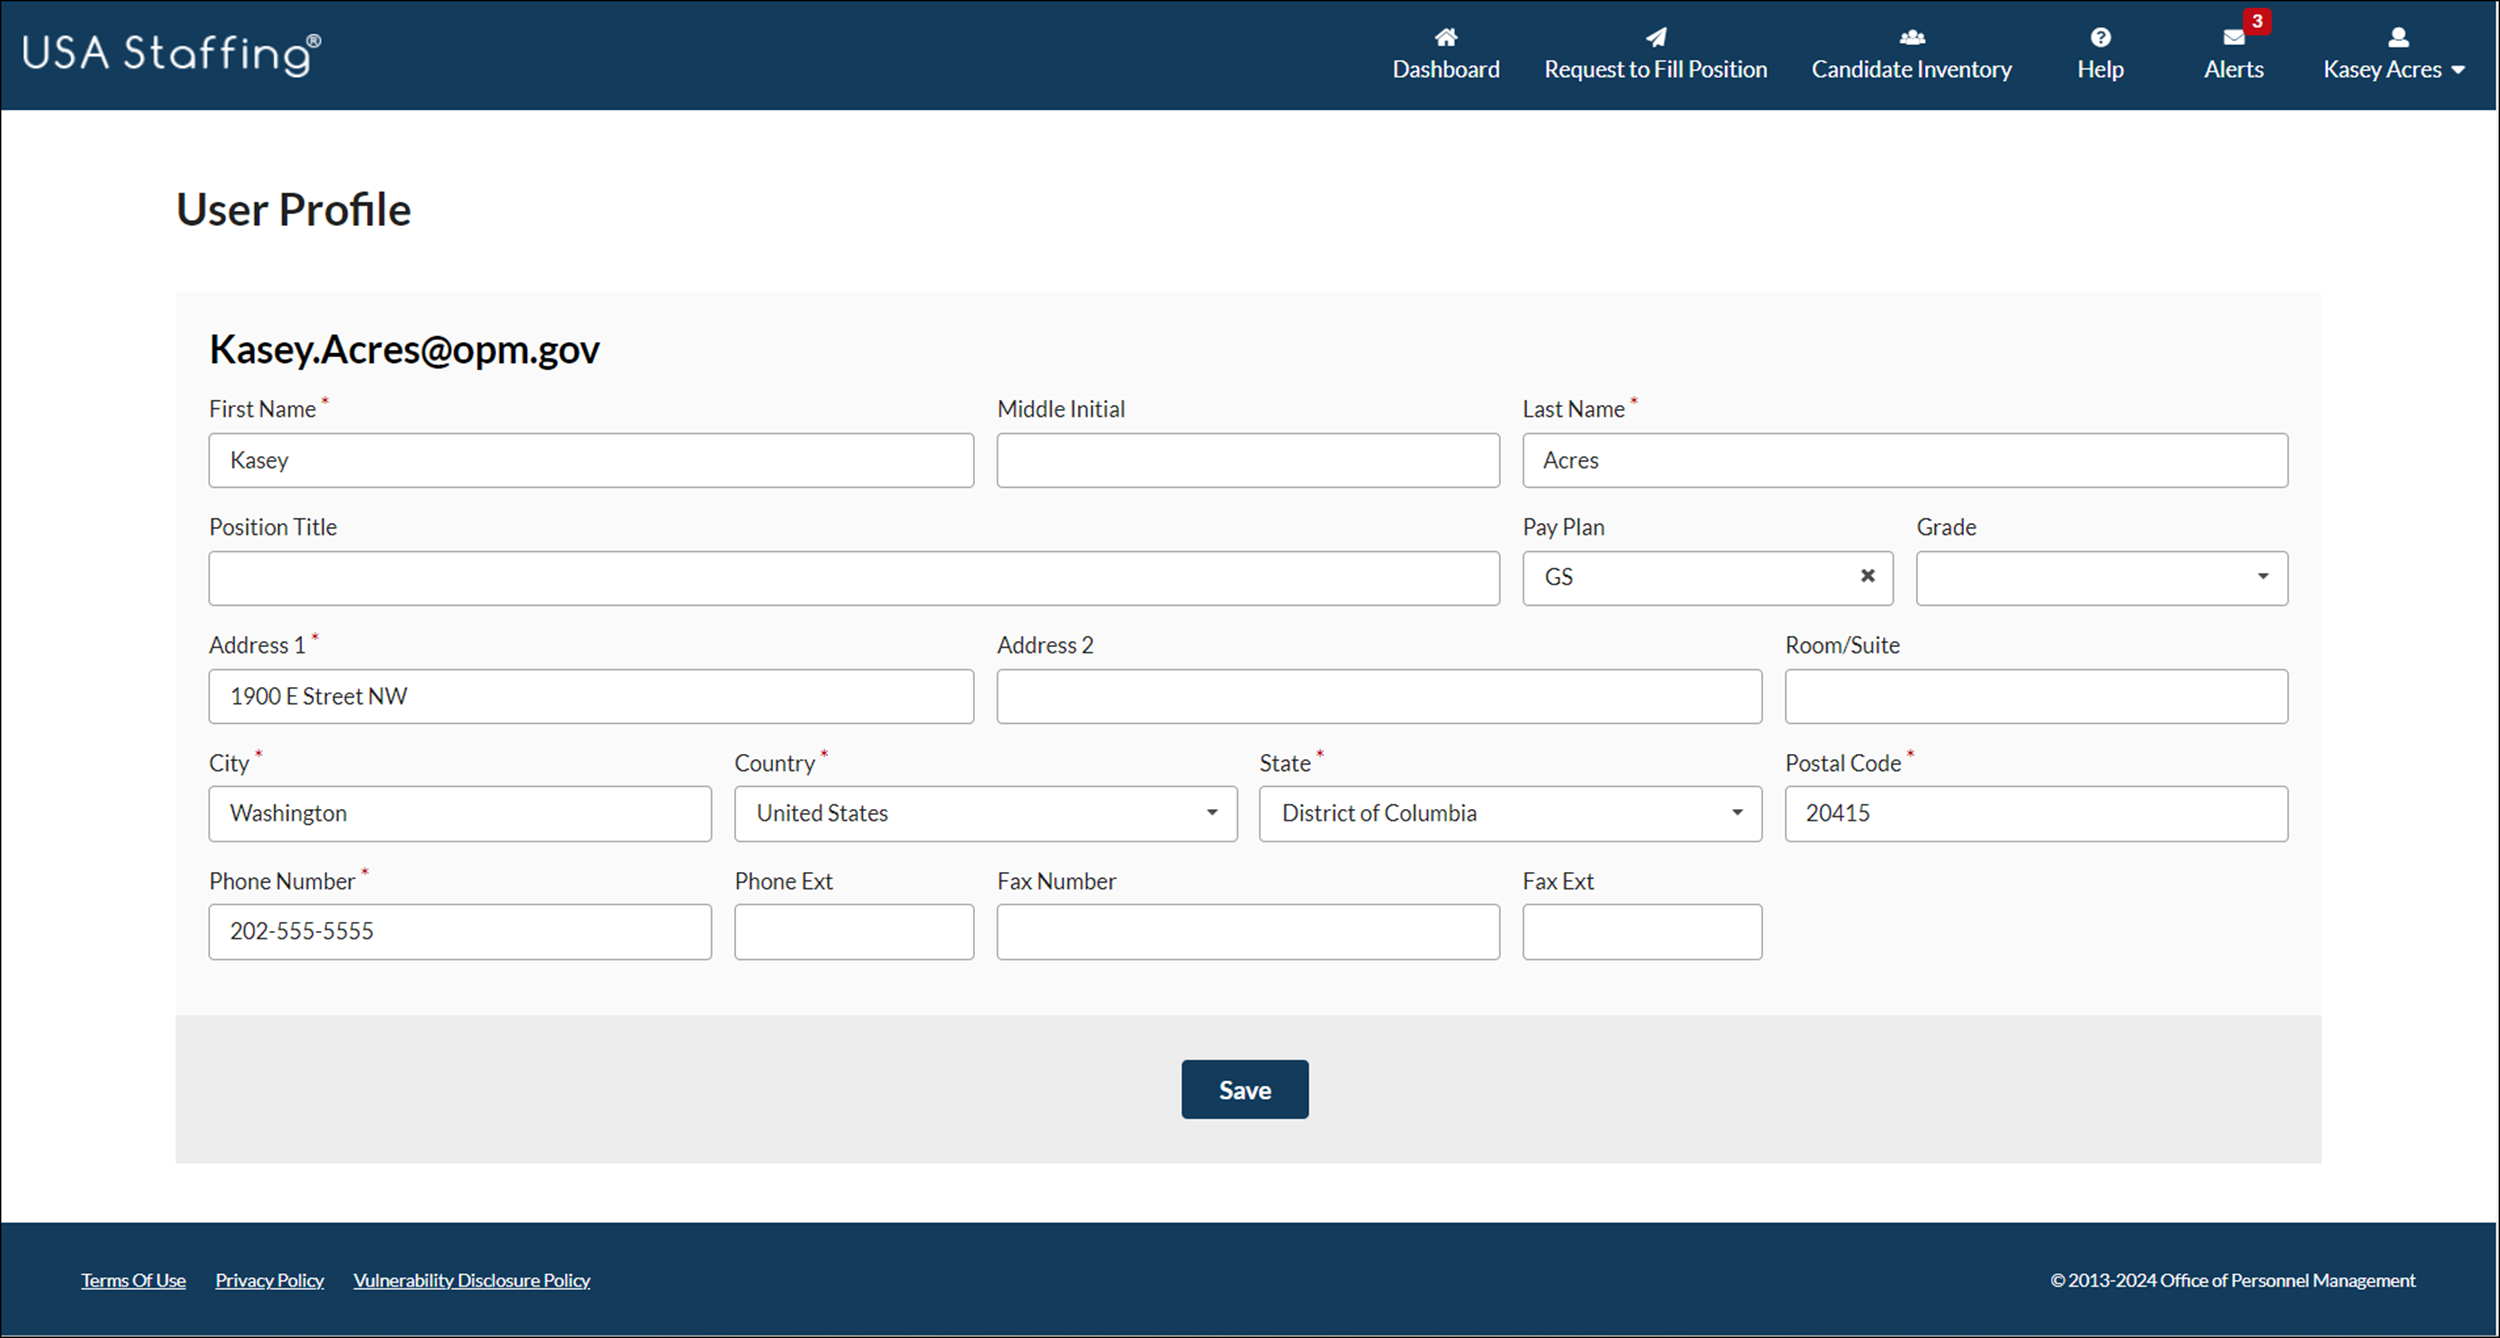Open Help via the question mark icon
Screen dimensions: 2500x1338
(x=2100, y=37)
